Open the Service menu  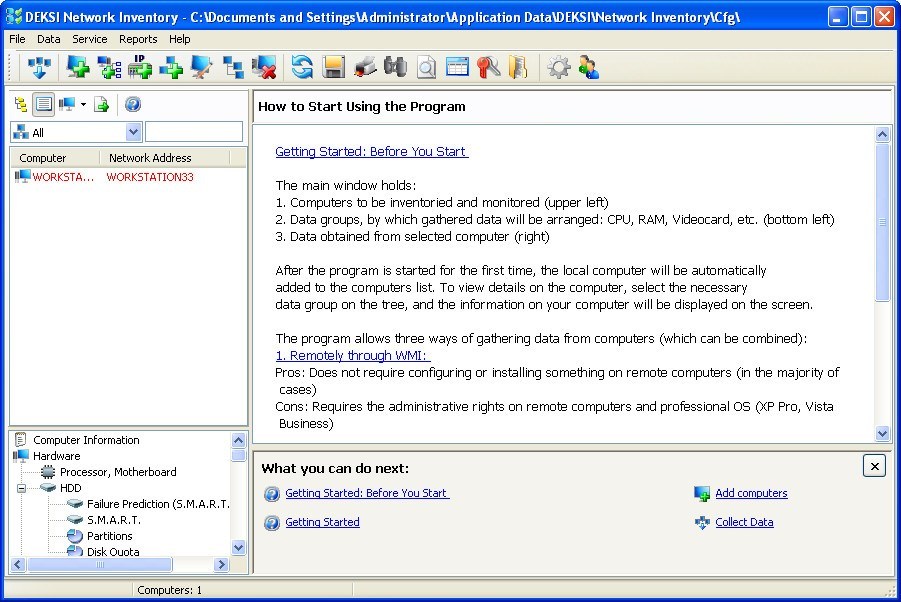tap(90, 39)
